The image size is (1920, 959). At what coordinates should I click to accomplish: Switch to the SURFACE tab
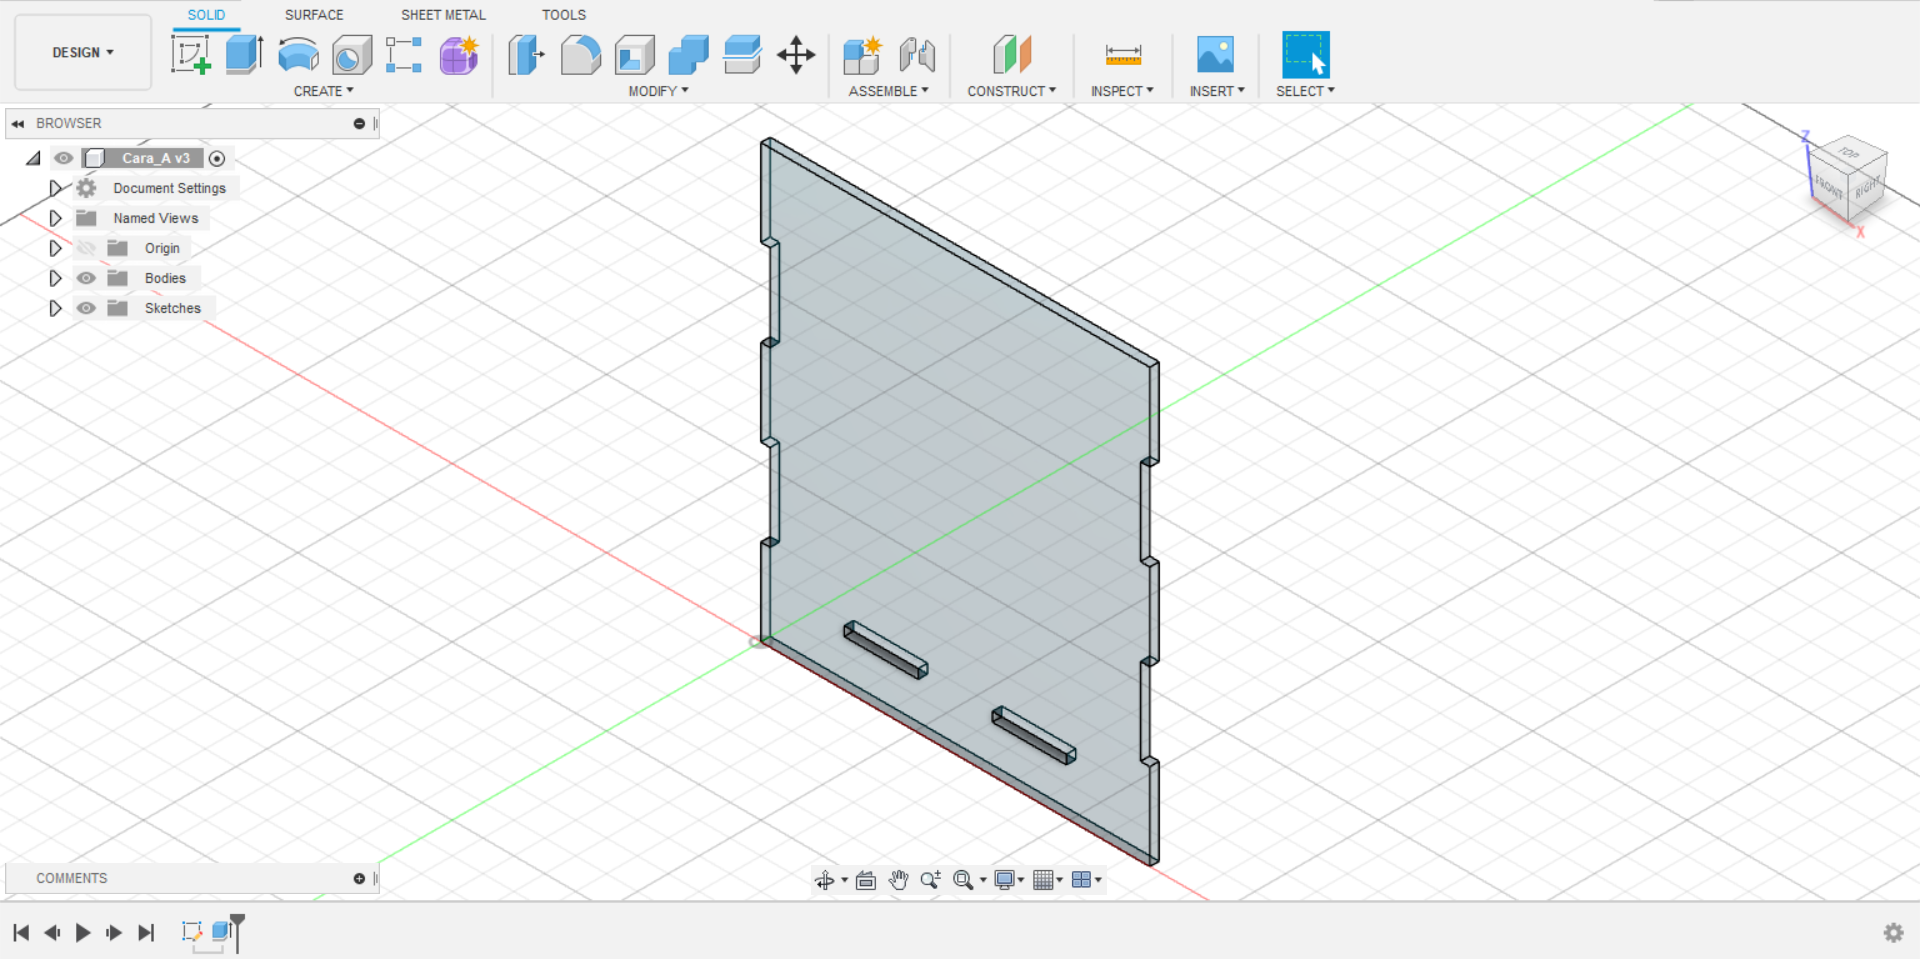pos(314,15)
